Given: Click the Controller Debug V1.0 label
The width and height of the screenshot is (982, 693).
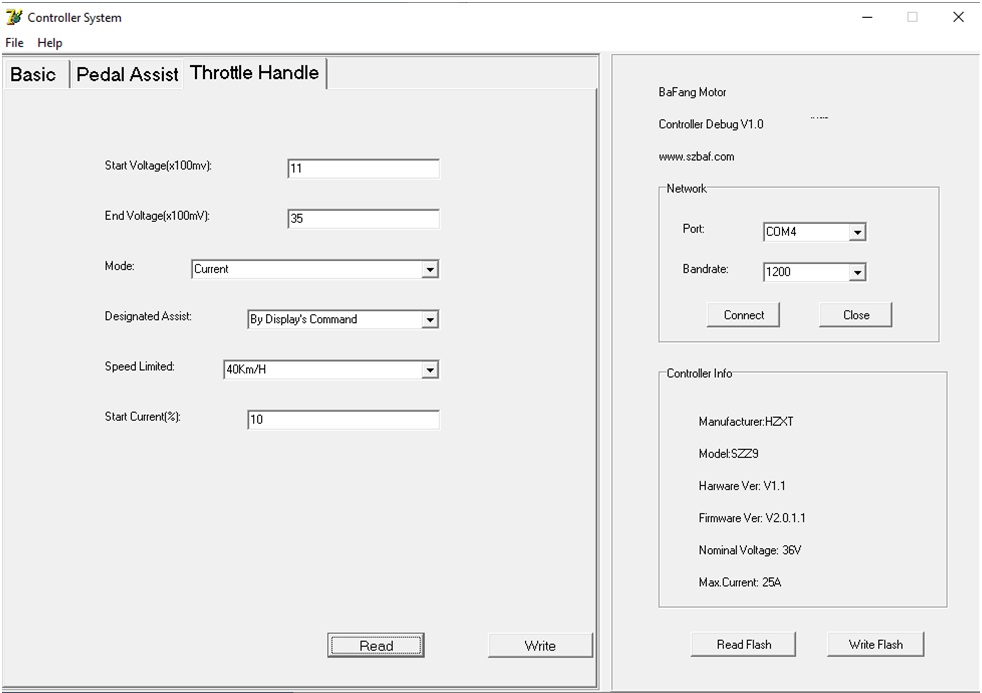Looking at the screenshot, I should pos(711,124).
